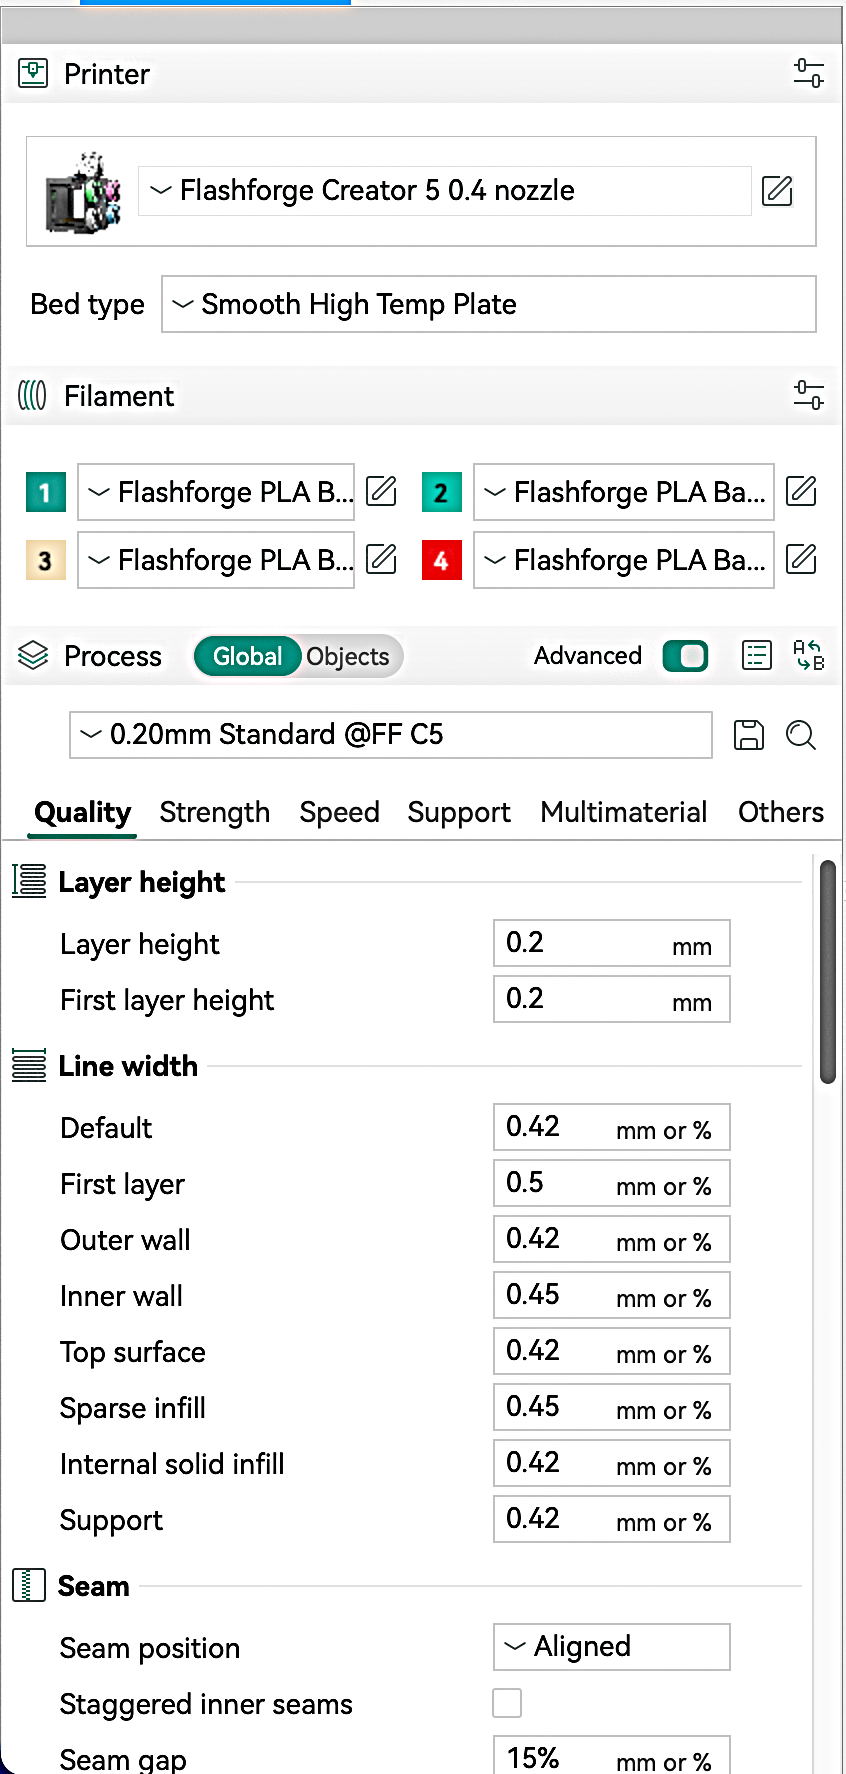Click filament 3 cream color swatch
Screen dimensions: 846x1774
pos(45,560)
